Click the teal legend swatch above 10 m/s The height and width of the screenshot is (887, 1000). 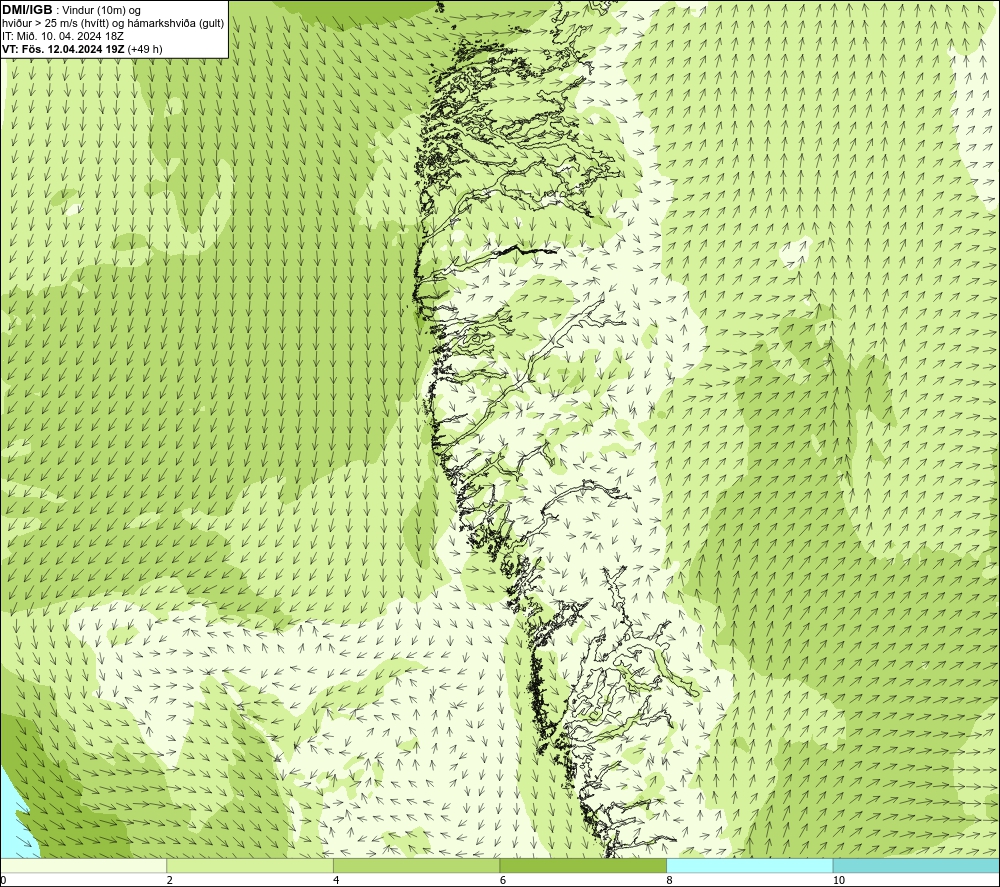916,865
